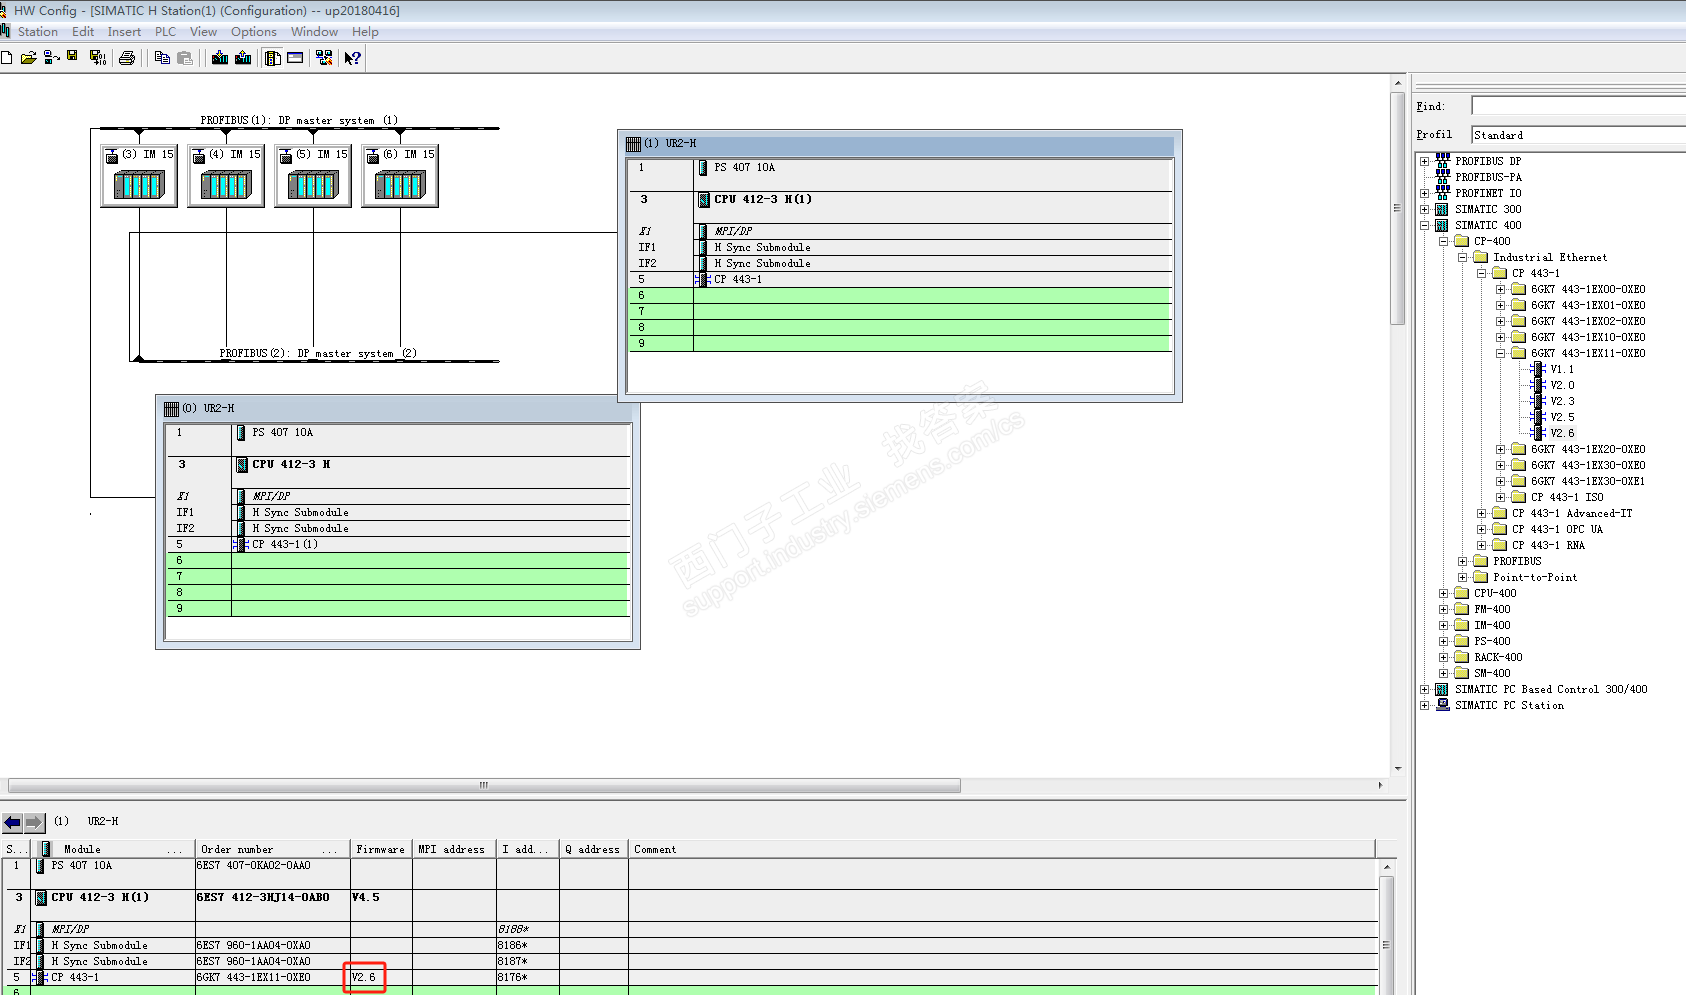Screen dimensions: 1686x995
Task: Select the IM 153 station (6) icon
Action: tap(400, 175)
